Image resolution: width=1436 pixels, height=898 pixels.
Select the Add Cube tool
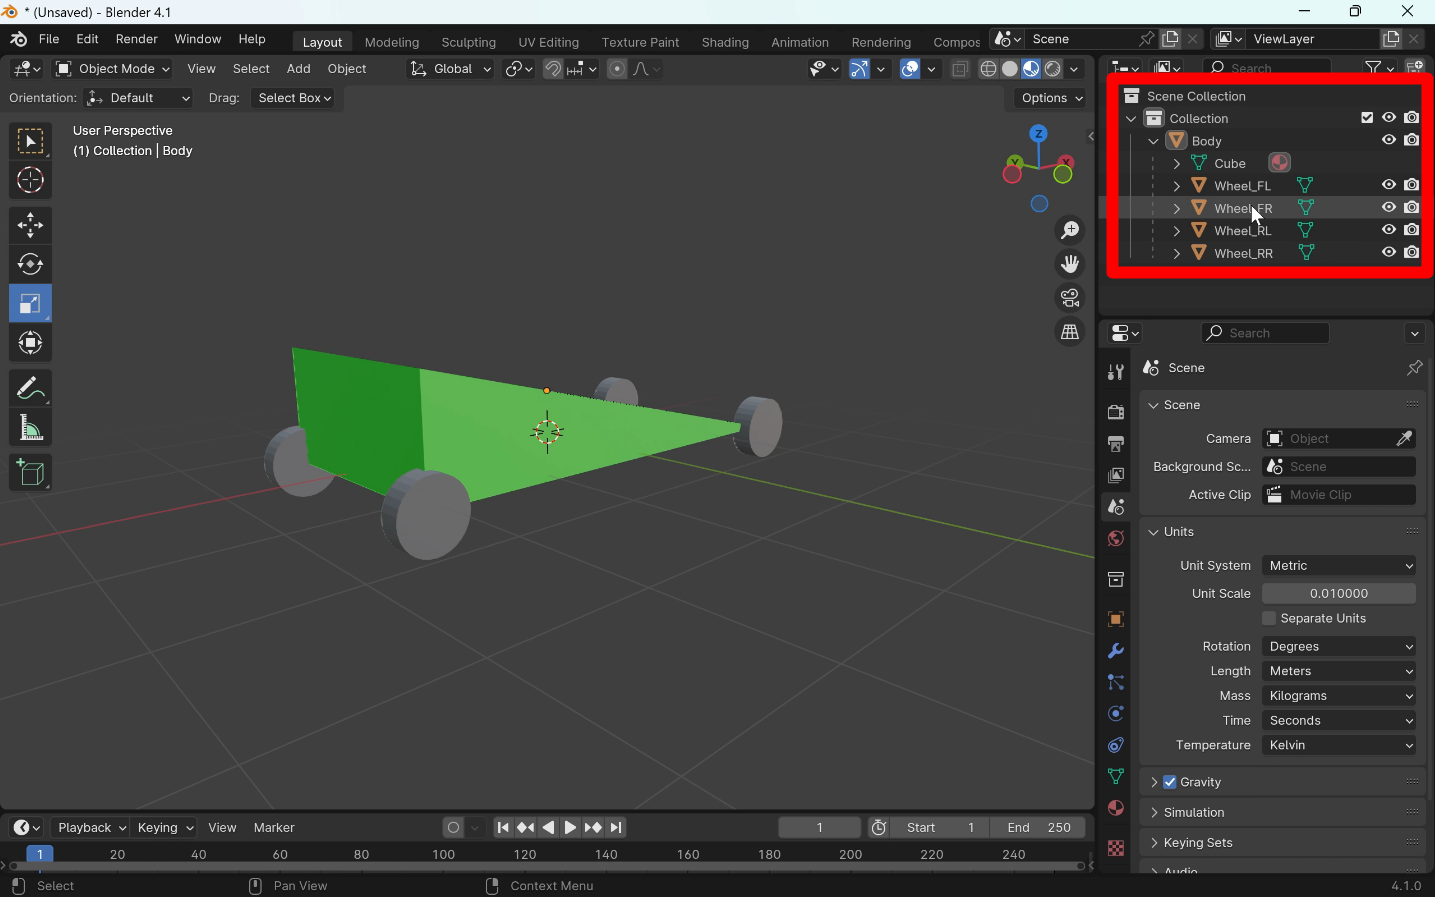pos(30,473)
